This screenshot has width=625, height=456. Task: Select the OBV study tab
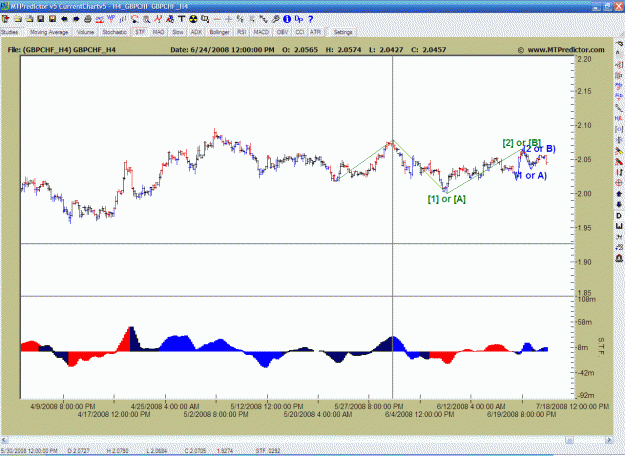pos(282,32)
